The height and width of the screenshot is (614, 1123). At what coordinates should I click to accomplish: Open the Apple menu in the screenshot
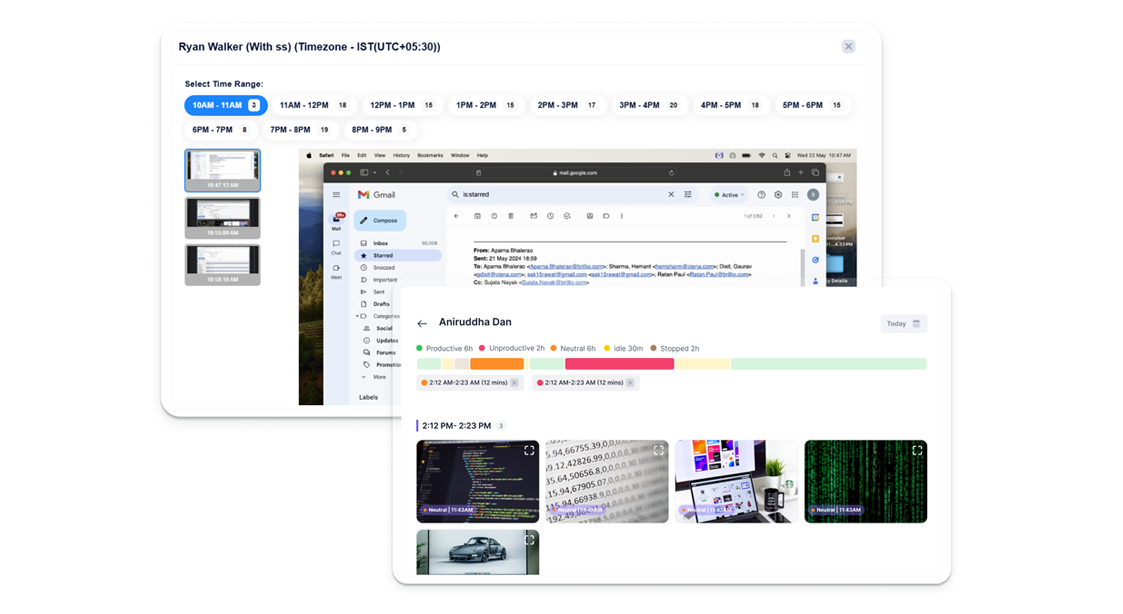pos(309,155)
